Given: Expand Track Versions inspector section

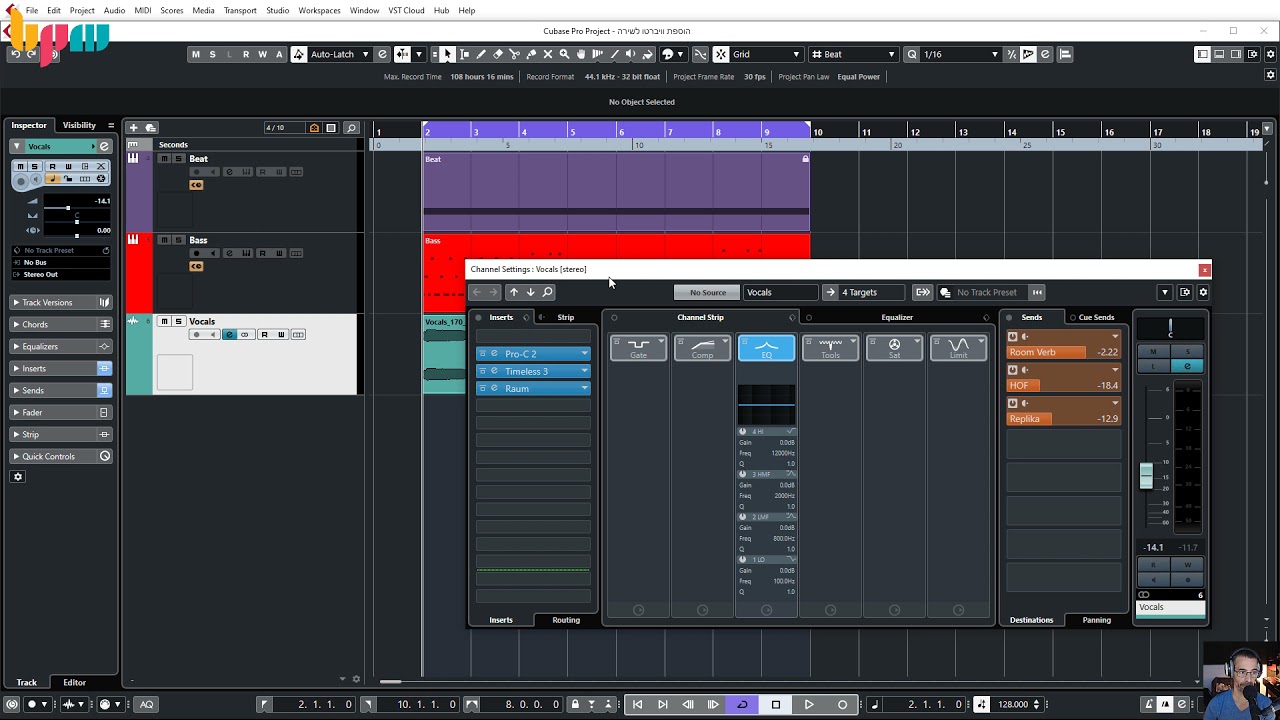Looking at the screenshot, I should pos(62,302).
